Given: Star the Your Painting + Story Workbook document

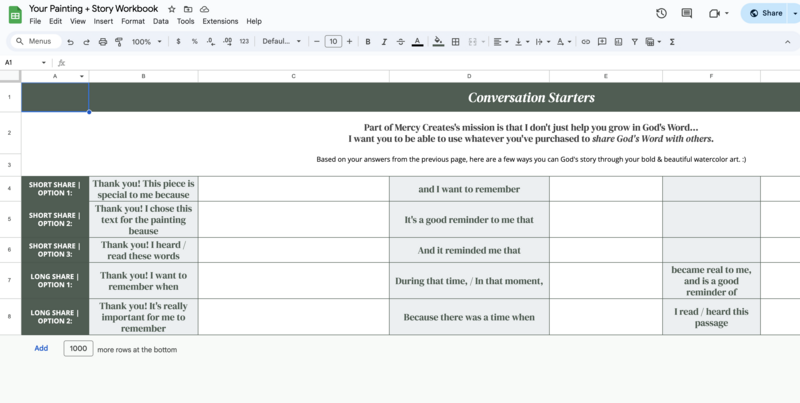Looking at the screenshot, I should (172, 9).
